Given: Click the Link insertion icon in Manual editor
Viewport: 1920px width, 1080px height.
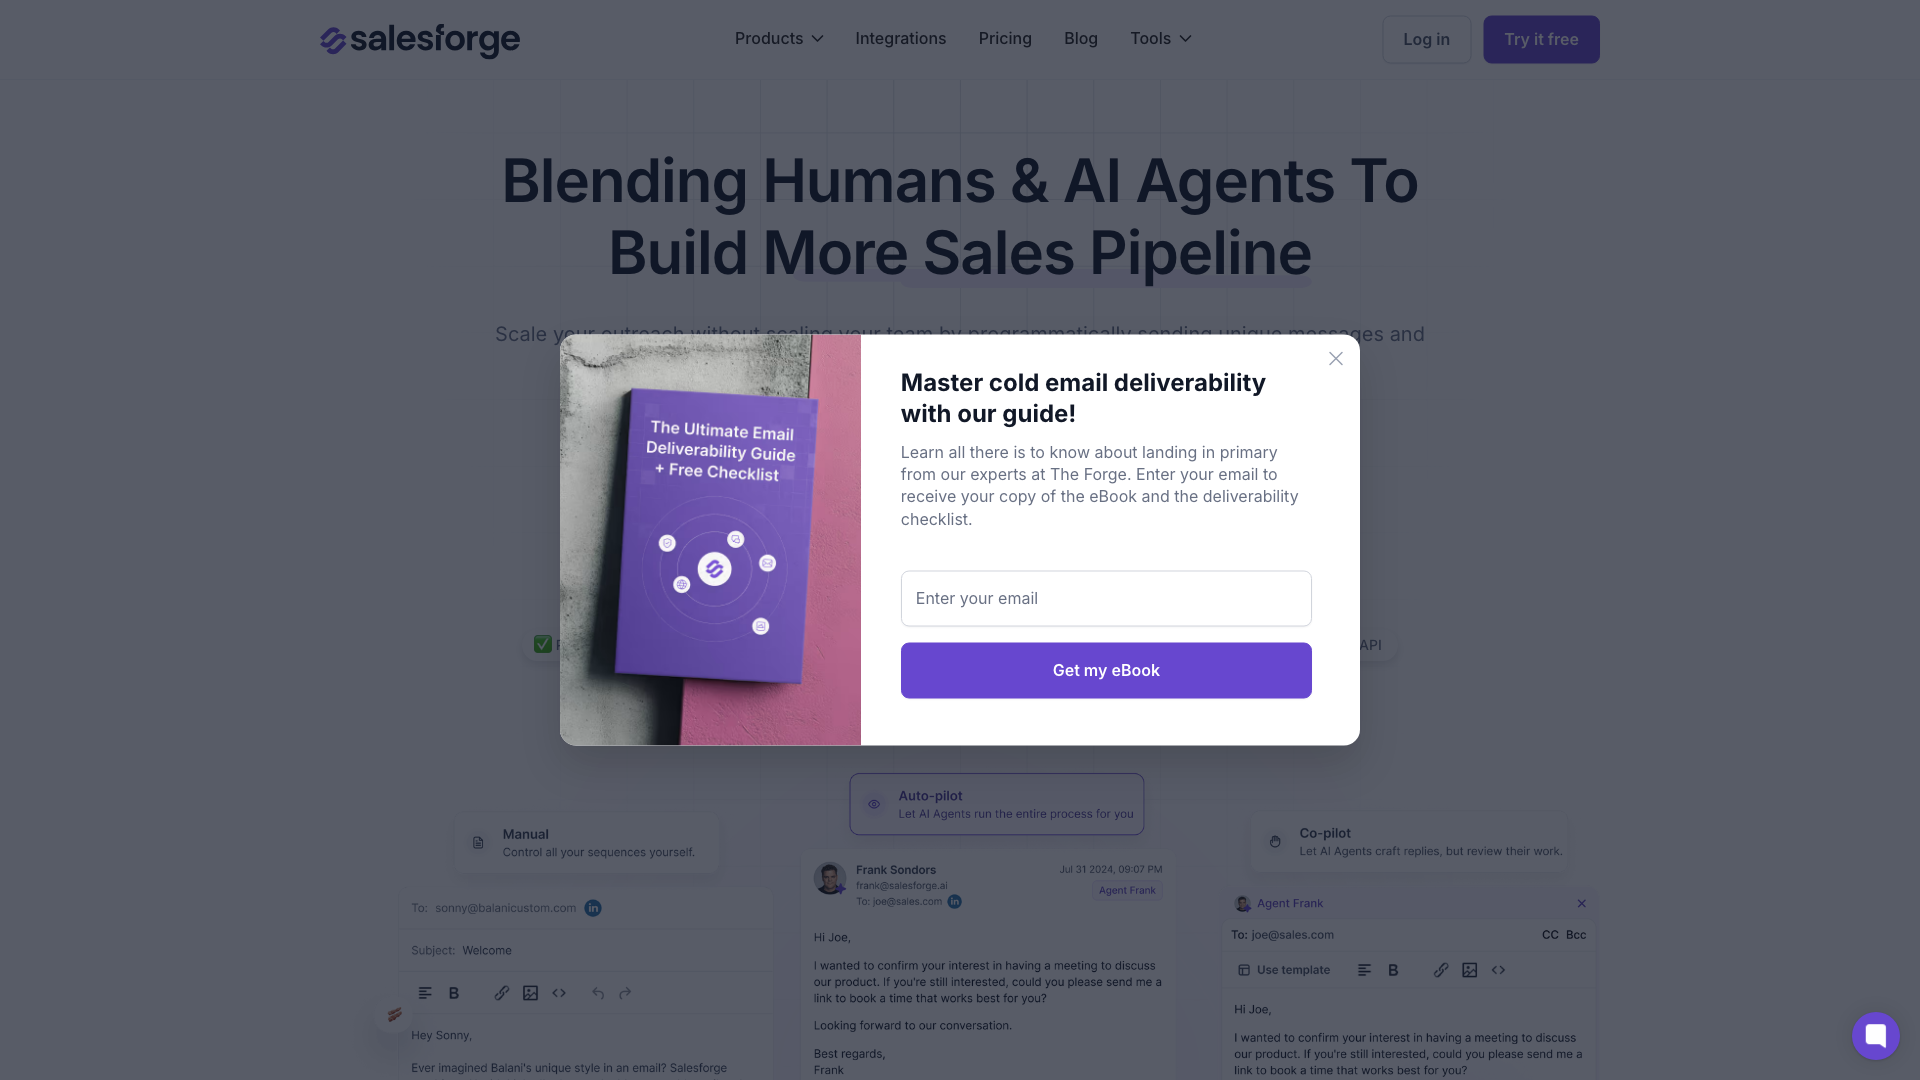Looking at the screenshot, I should click(x=502, y=993).
